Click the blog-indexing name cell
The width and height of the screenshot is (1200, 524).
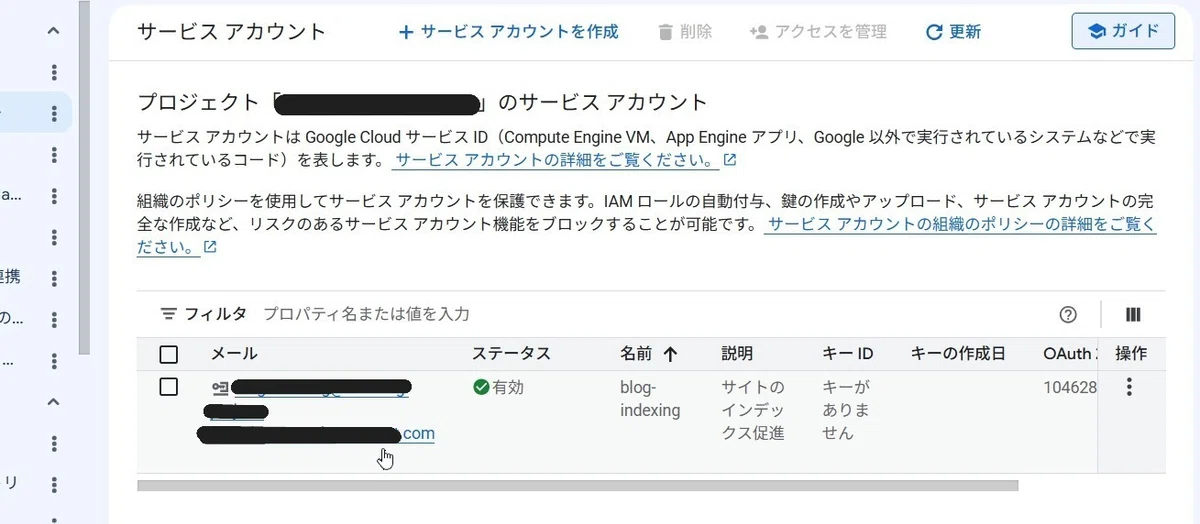click(x=650, y=398)
